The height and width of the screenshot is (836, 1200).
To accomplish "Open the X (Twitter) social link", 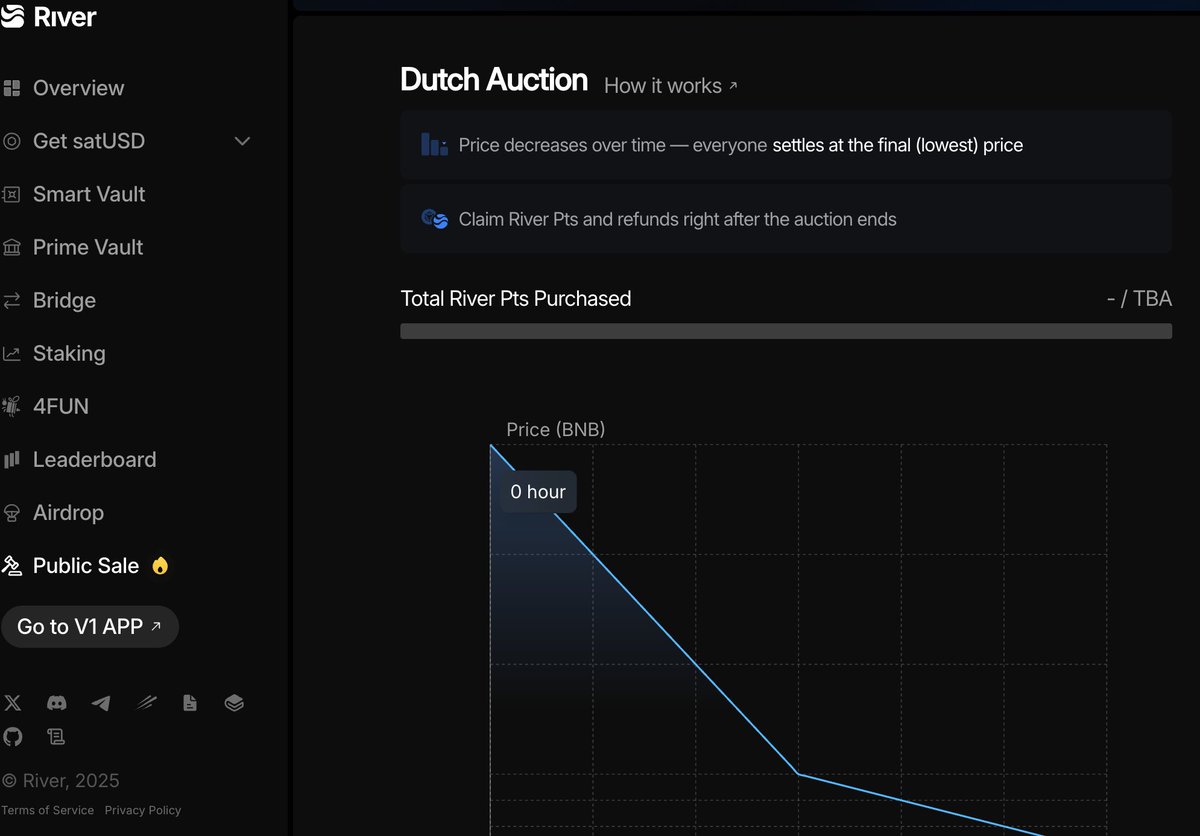I will 12,703.
